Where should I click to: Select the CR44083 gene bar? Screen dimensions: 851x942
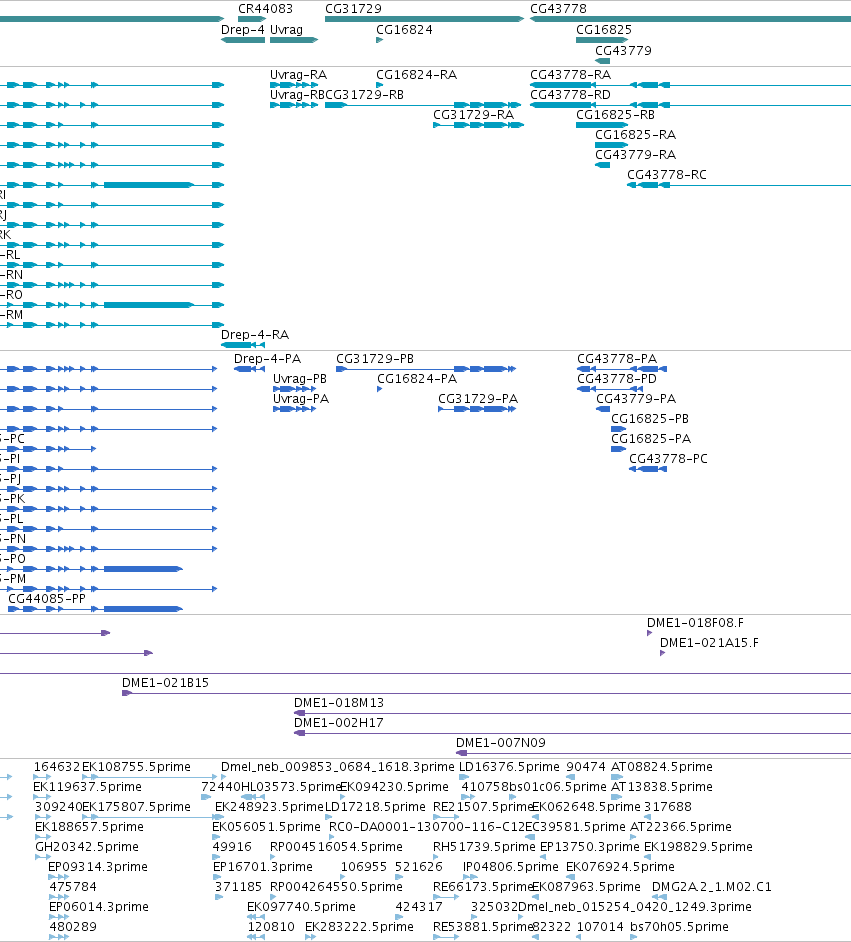[x=252, y=19]
